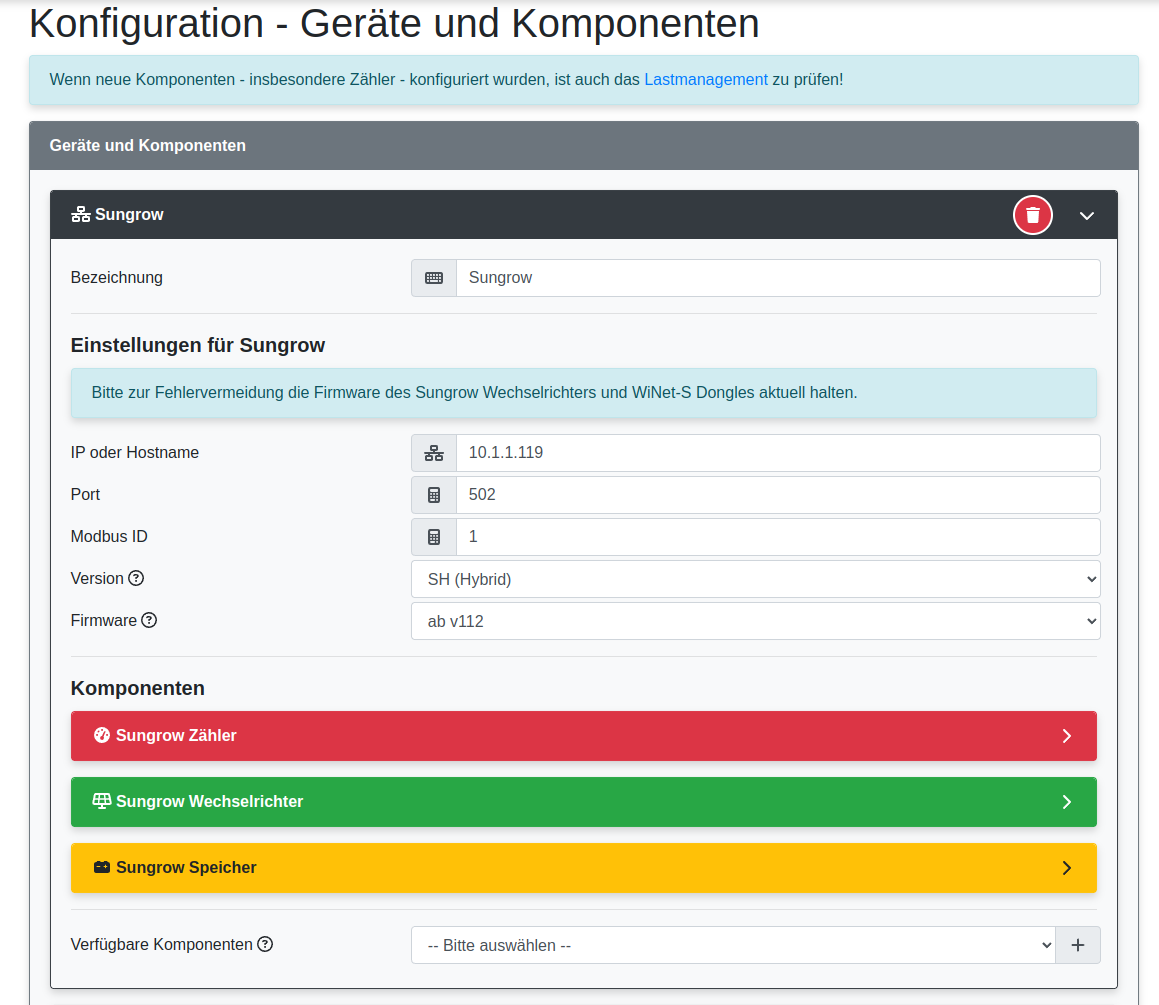The height and width of the screenshot is (1005, 1159).
Task: Click the Bezeichnung label
Action: pos(117,278)
